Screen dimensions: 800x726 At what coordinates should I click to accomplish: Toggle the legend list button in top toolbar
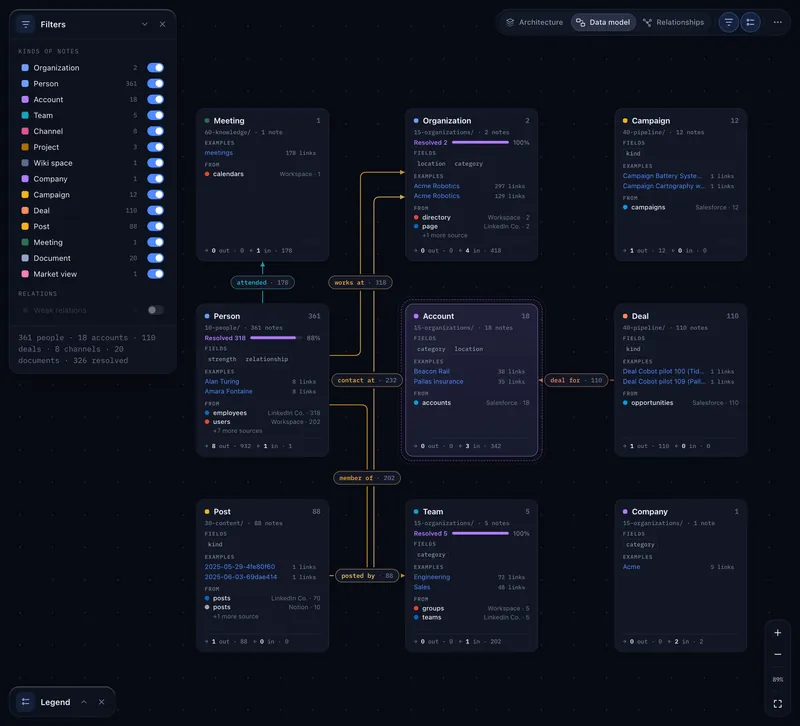[750, 22]
